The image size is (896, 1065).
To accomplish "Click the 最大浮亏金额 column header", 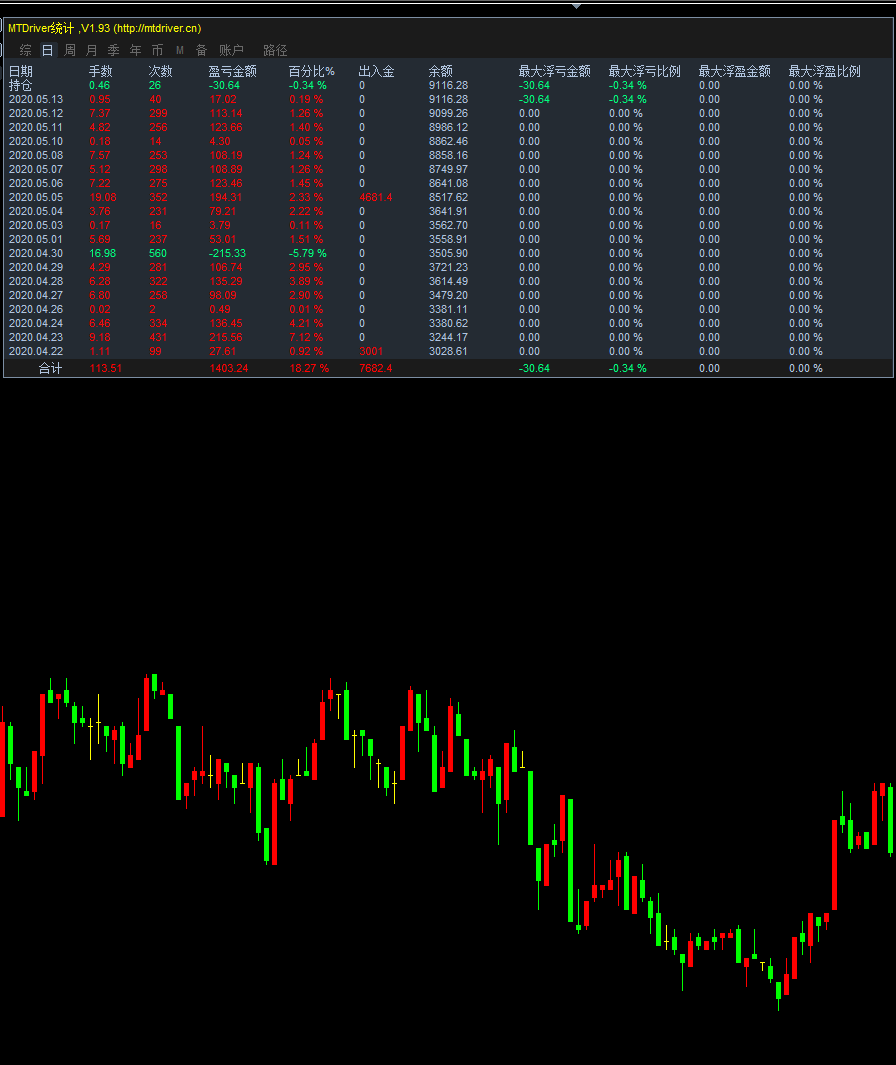I will (x=554, y=71).
